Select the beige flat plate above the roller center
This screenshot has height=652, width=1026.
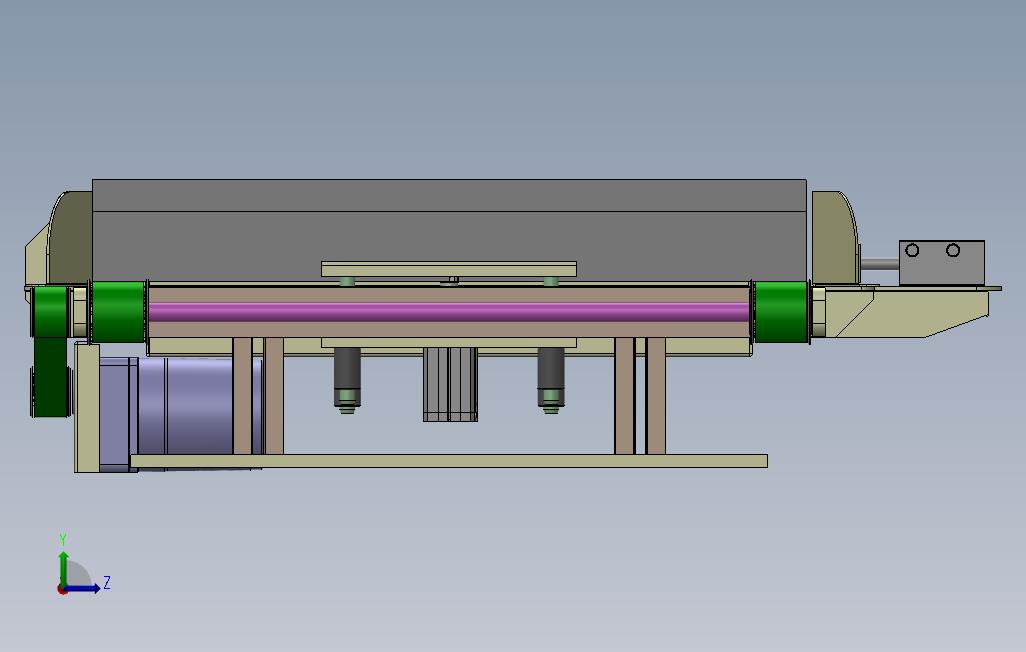(449, 269)
